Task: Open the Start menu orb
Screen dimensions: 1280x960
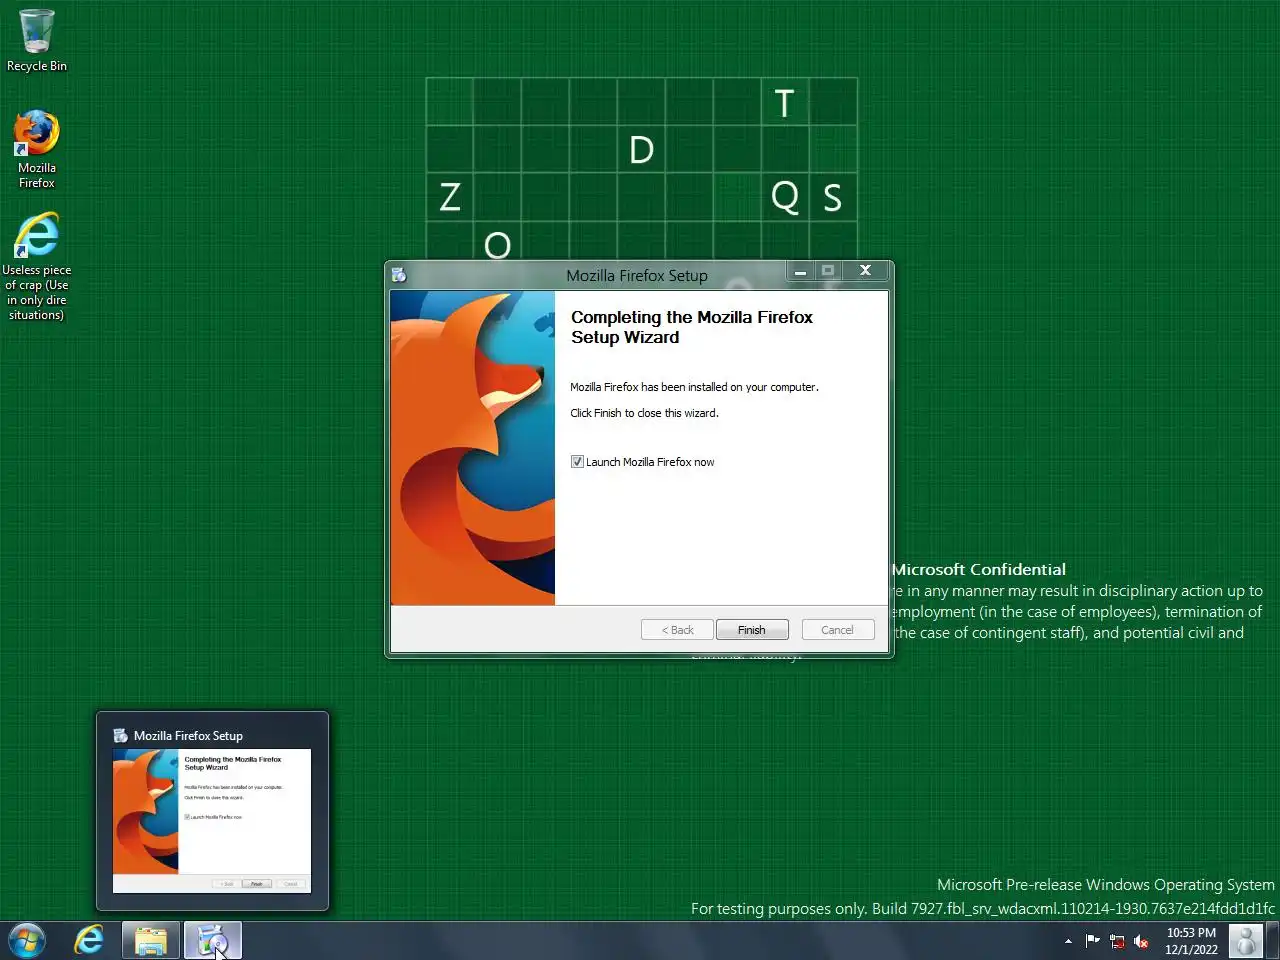Action: [27, 941]
